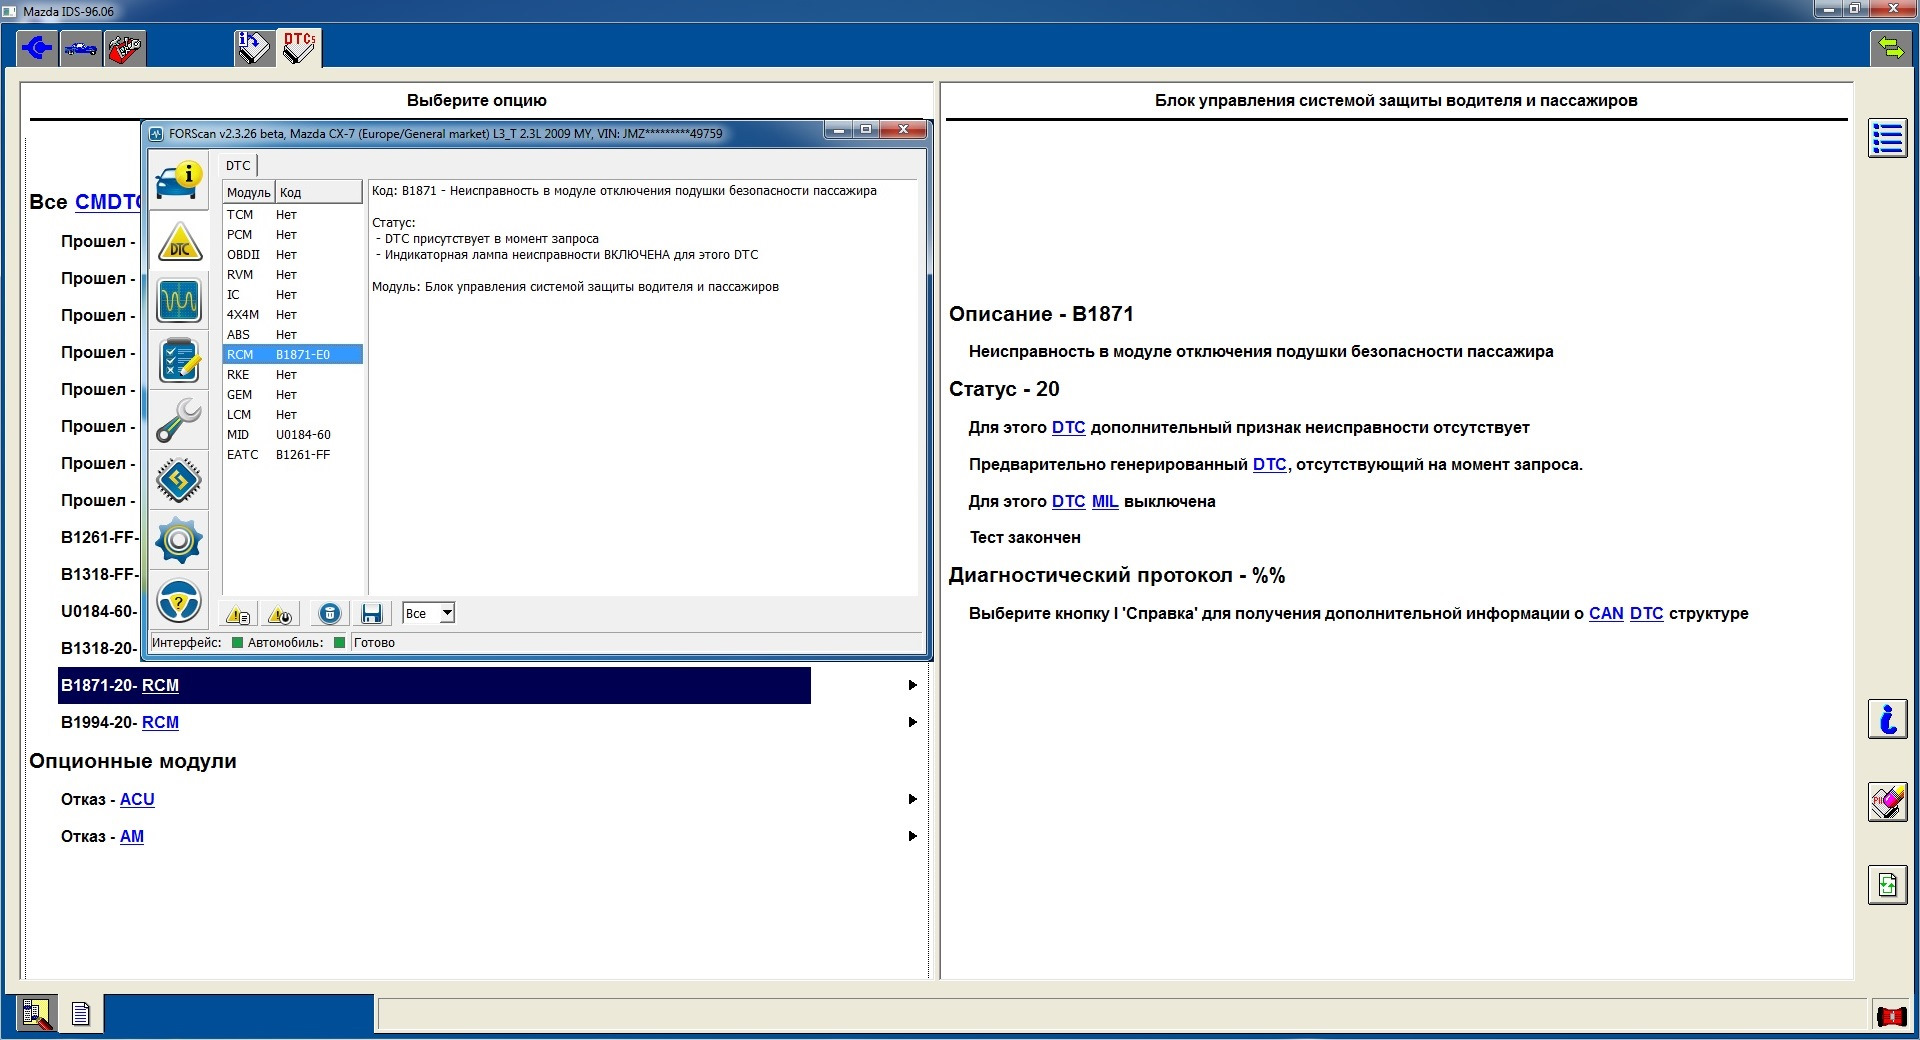
Task: Open the DTC link in 'Предварительно генерированный' line
Action: (1269, 464)
